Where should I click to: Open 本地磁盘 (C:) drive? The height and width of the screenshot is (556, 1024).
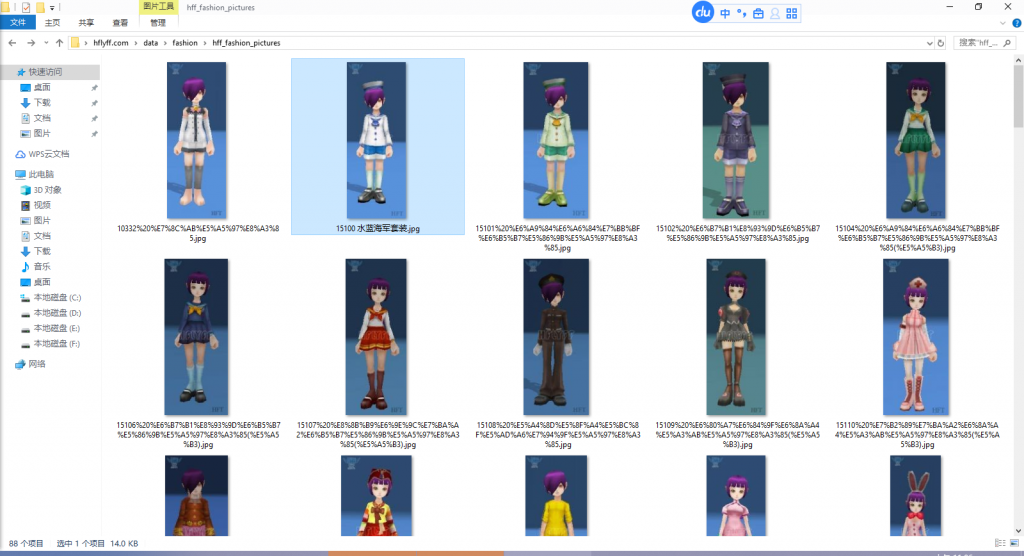click(x=51, y=297)
